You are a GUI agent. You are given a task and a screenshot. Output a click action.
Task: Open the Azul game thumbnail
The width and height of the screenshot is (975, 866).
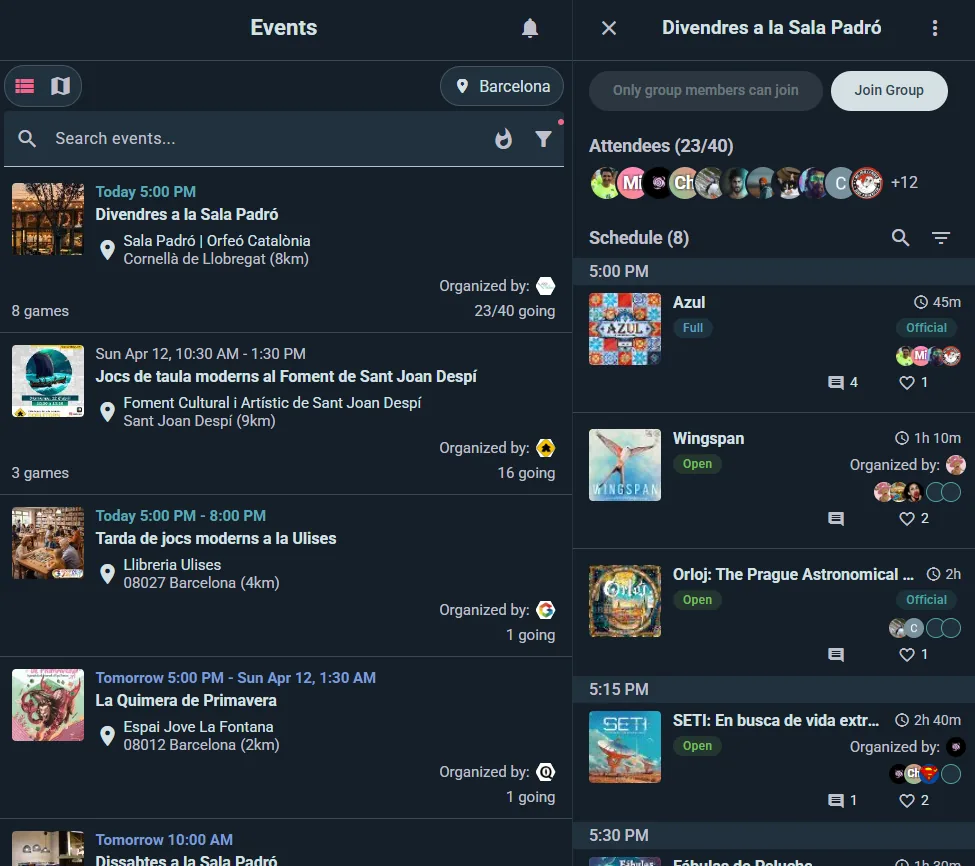tap(625, 329)
